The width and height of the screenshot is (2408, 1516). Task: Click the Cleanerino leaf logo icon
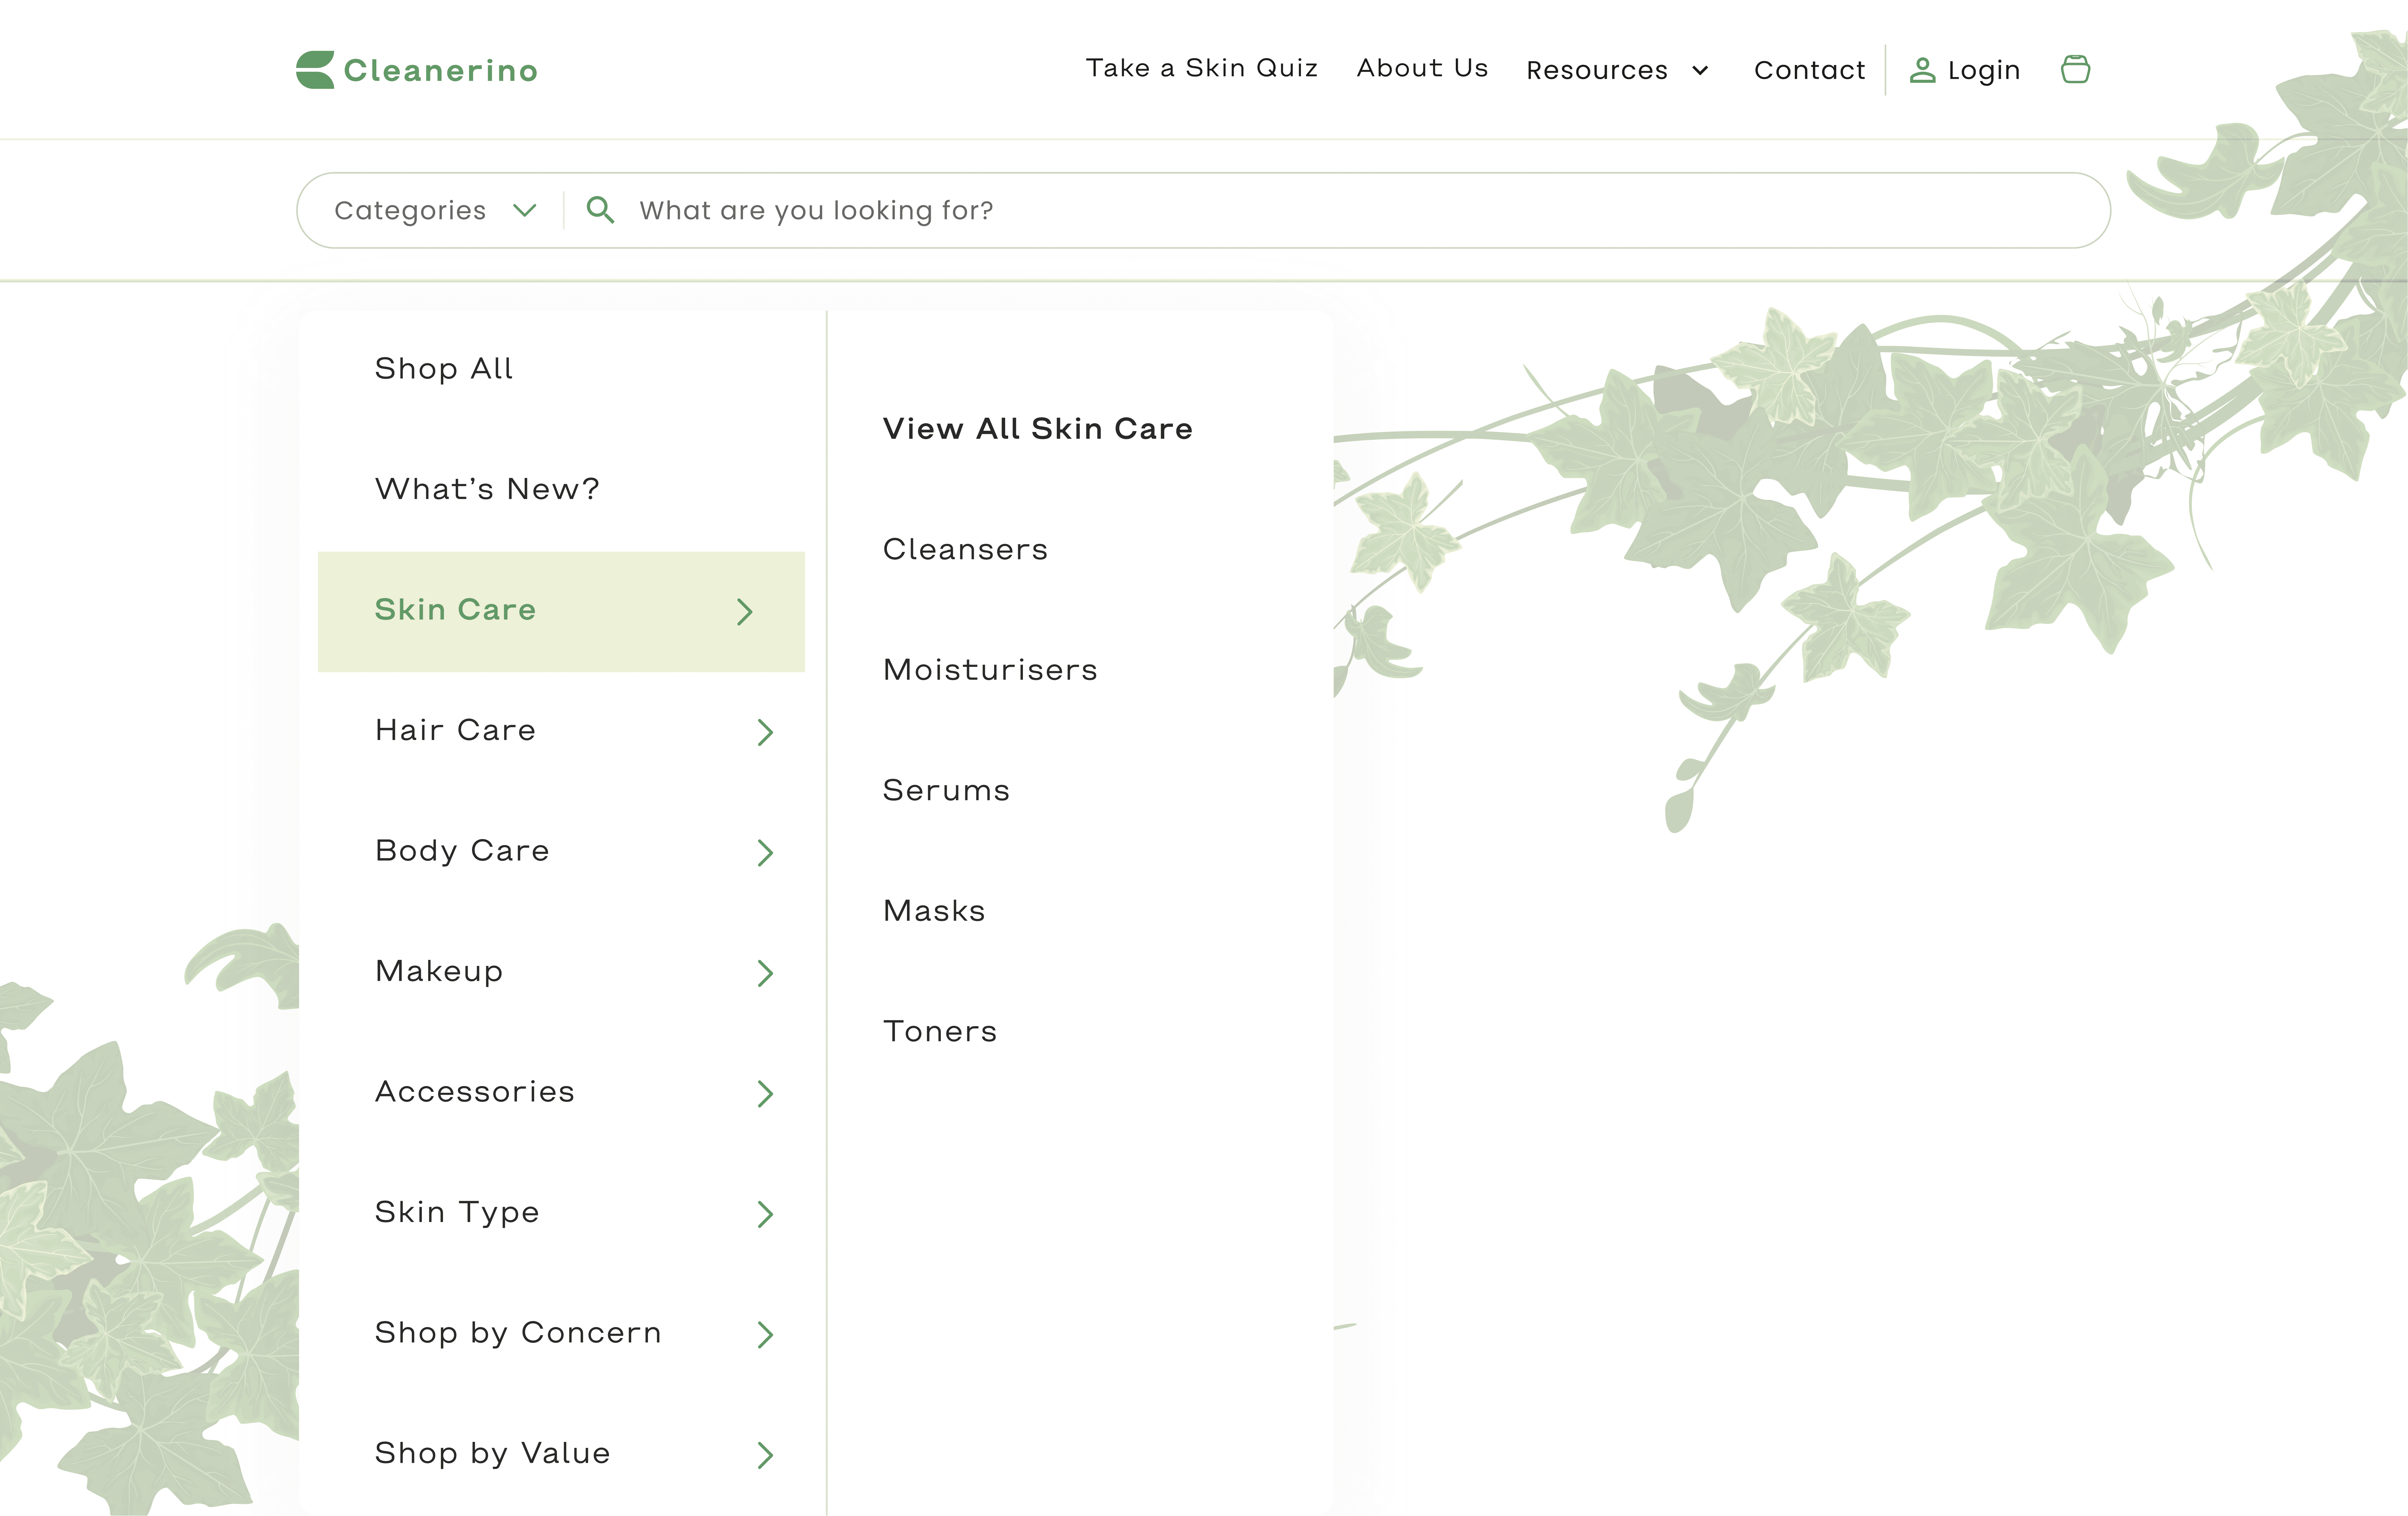[315, 70]
